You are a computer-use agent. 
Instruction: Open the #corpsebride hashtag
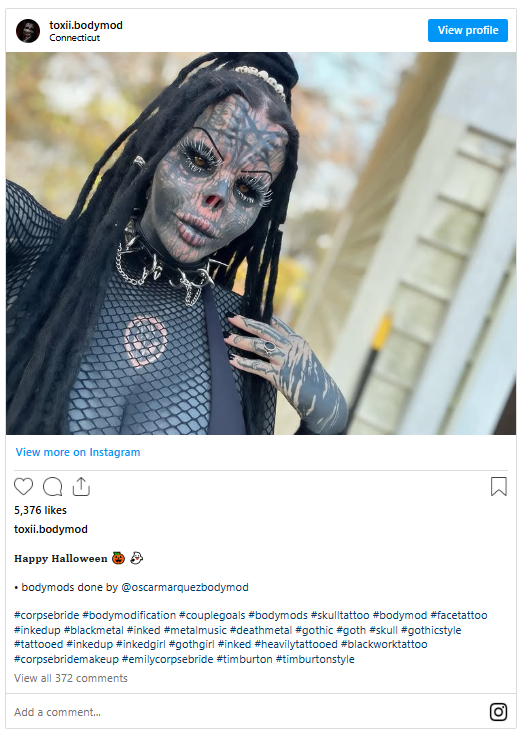(x=47, y=615)
